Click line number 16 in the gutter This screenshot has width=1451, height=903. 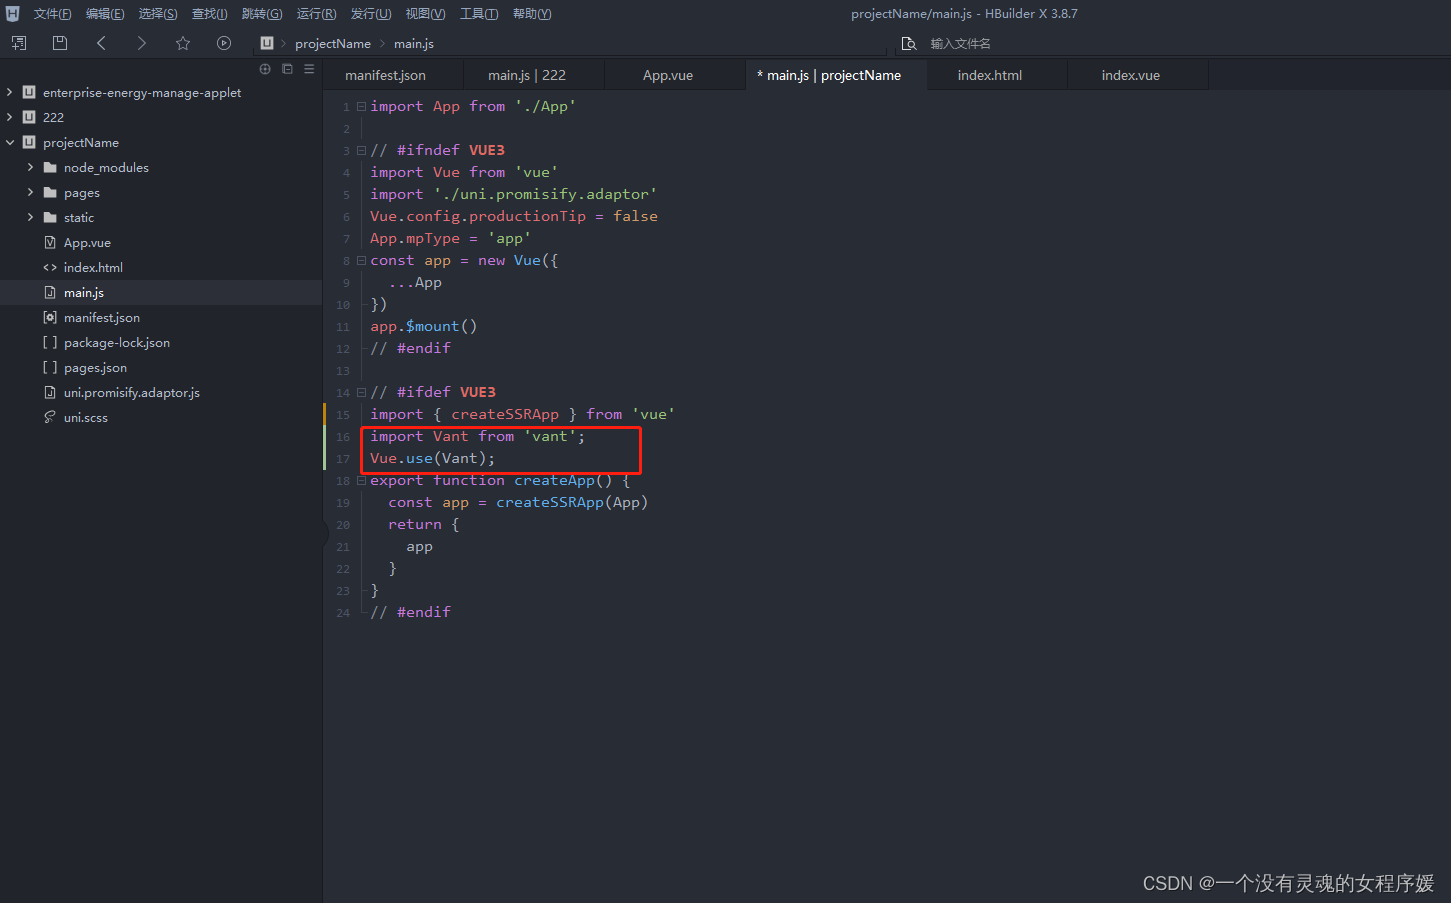pyautogui.click(x=343, y=437)
